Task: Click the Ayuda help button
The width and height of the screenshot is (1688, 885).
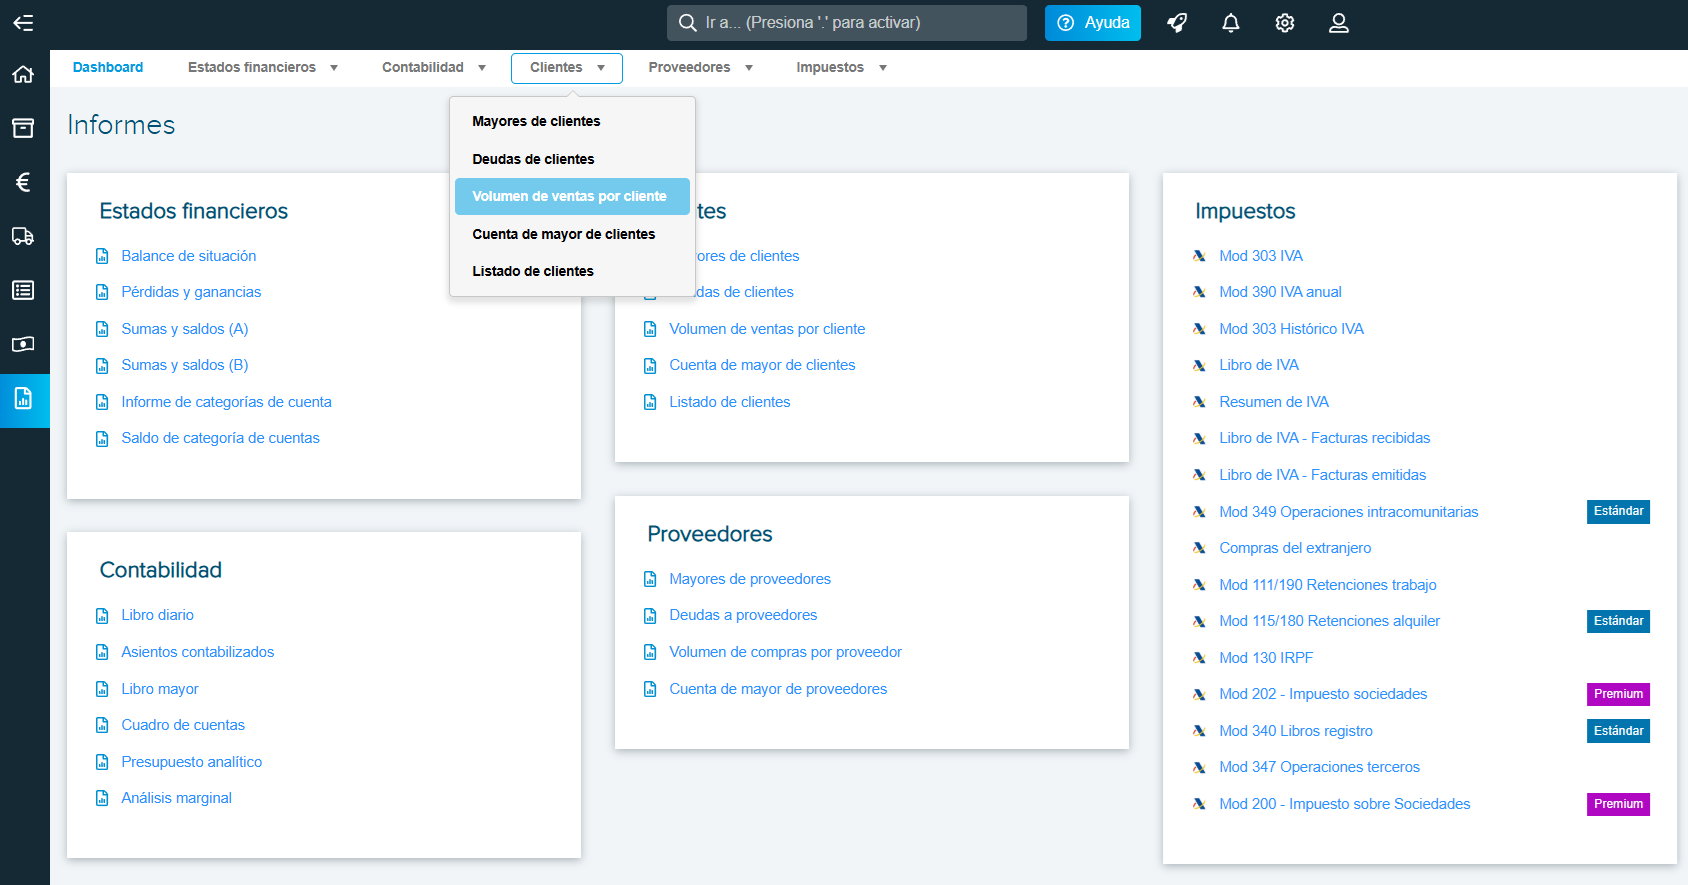Action: (1093, 23)
